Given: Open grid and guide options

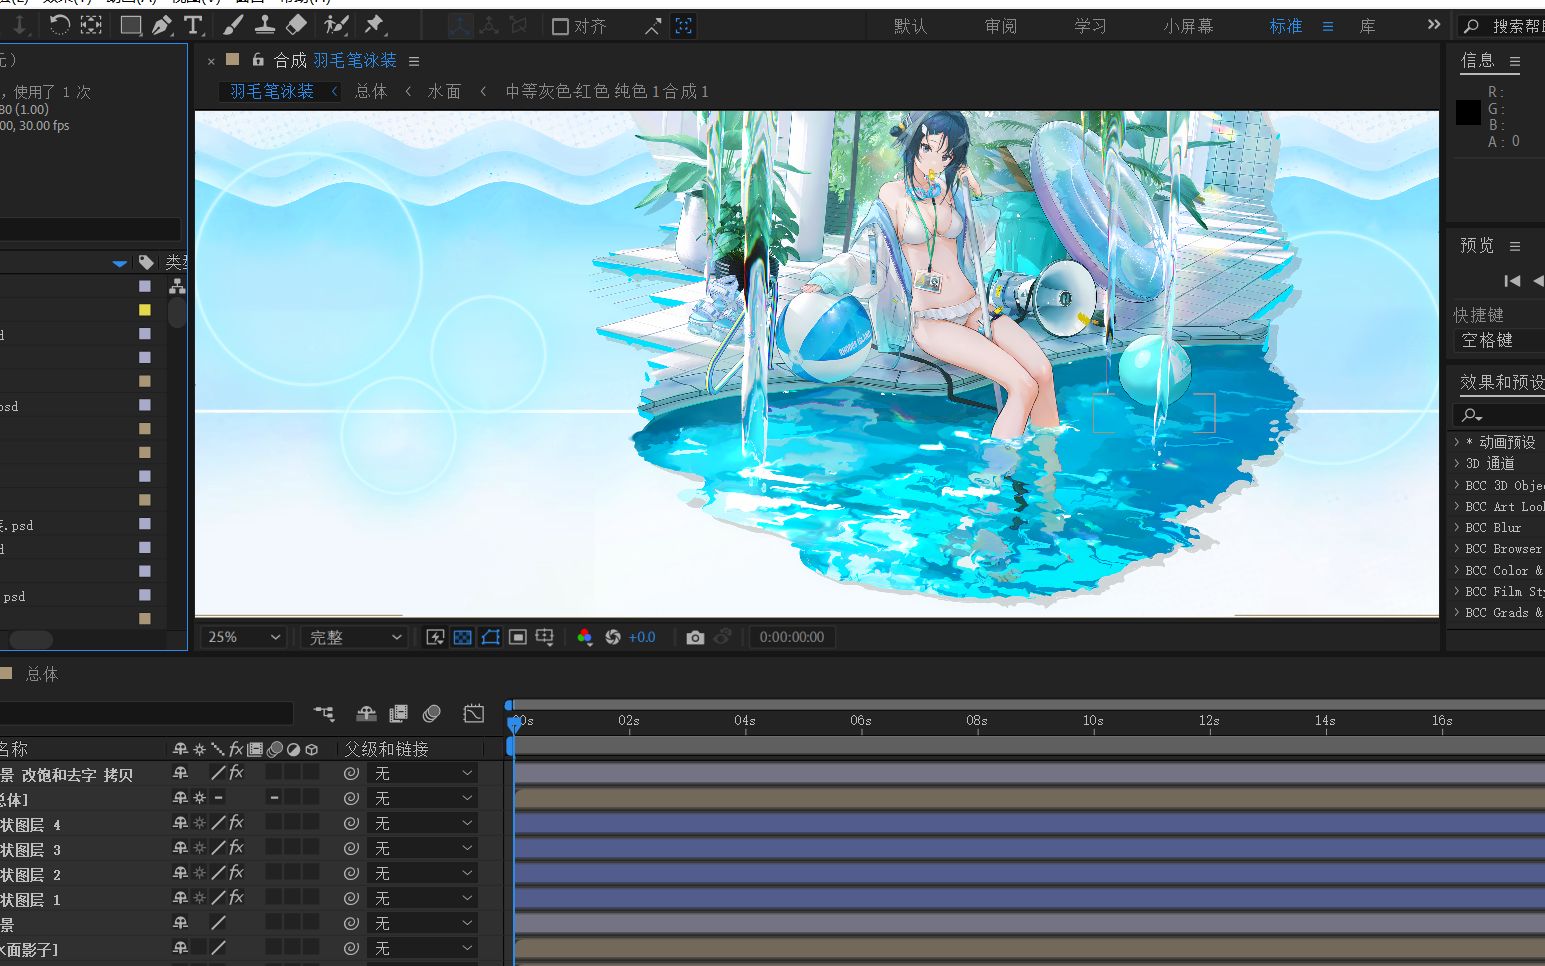Looking at the screenshot, I should pos(544,637).
